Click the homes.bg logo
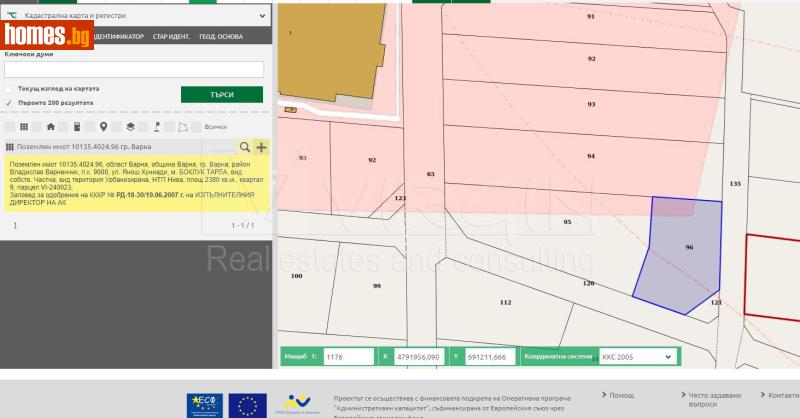Viewport: 800px width, 418px height. 47,35
